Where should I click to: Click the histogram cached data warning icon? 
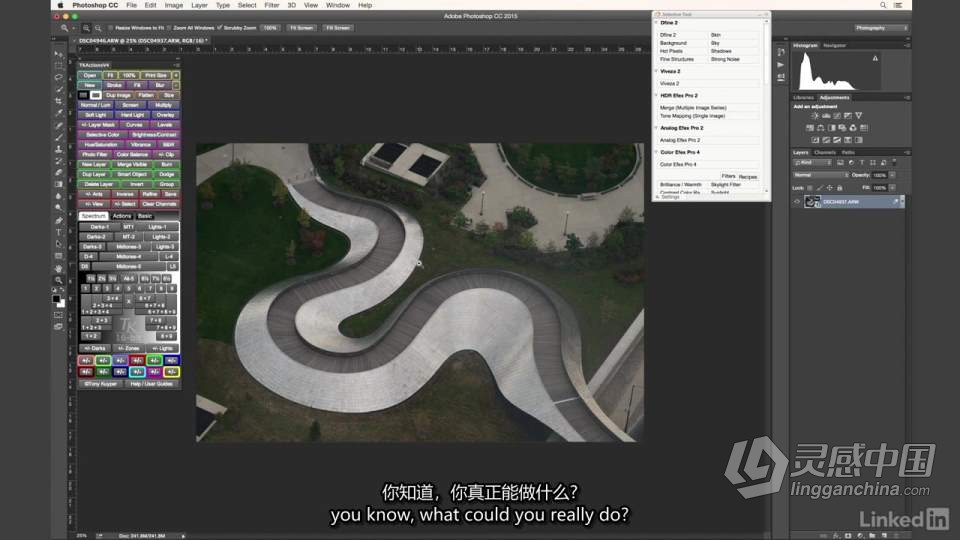click(875, 58)
